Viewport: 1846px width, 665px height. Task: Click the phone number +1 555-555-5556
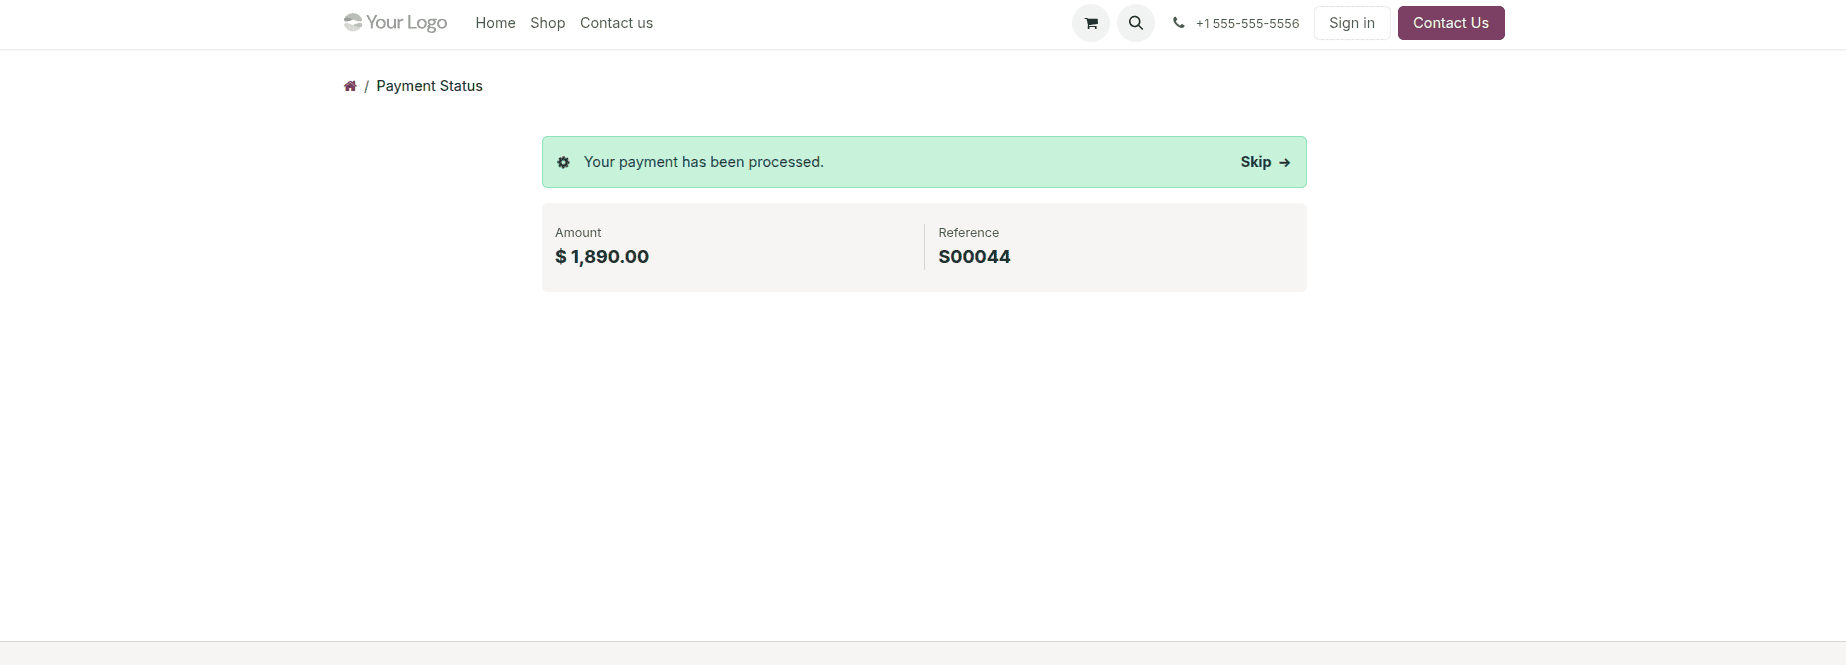click(x=1247, y=23)
